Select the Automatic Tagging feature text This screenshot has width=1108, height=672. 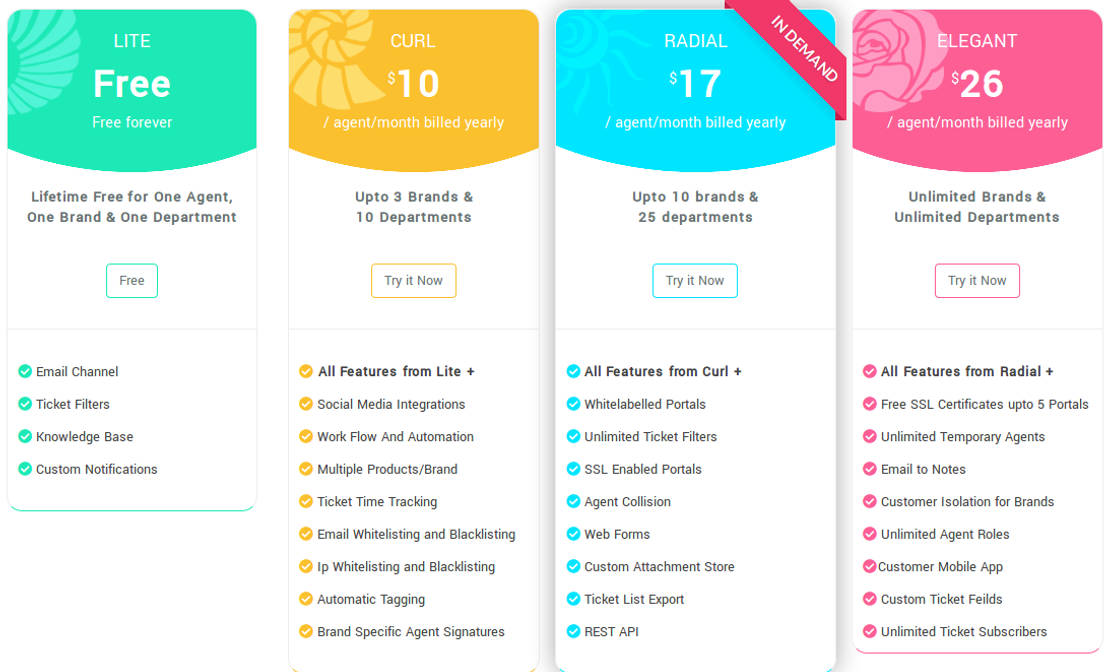pos(371,599)
